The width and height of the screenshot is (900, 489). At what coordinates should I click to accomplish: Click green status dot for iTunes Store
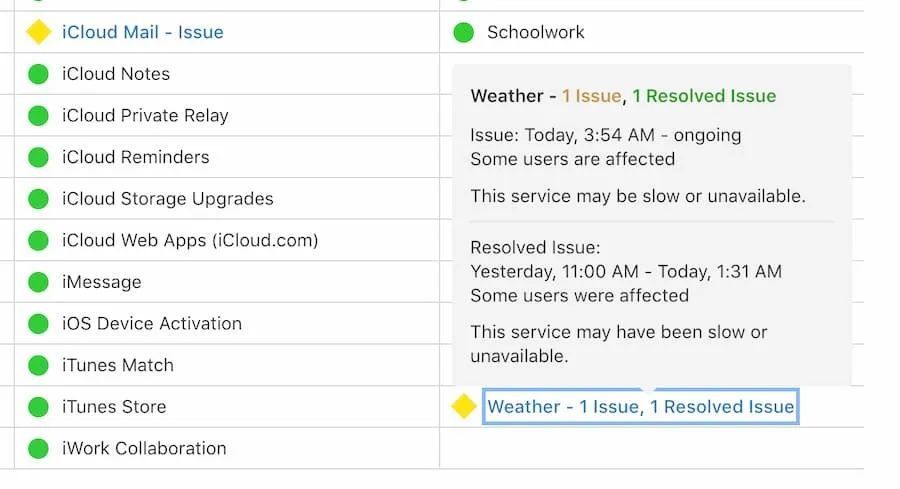[38, 407]
